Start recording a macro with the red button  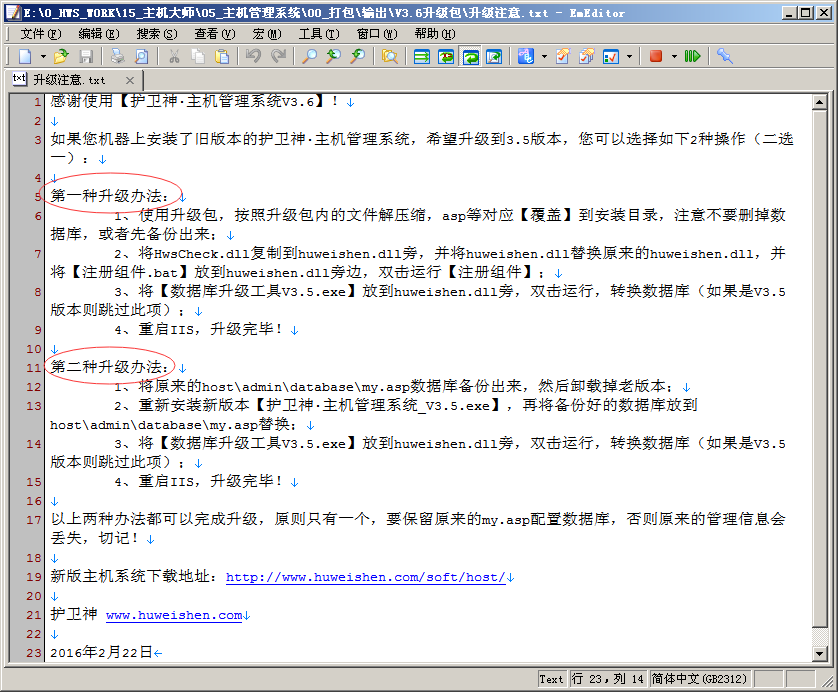tap(656, 56)
